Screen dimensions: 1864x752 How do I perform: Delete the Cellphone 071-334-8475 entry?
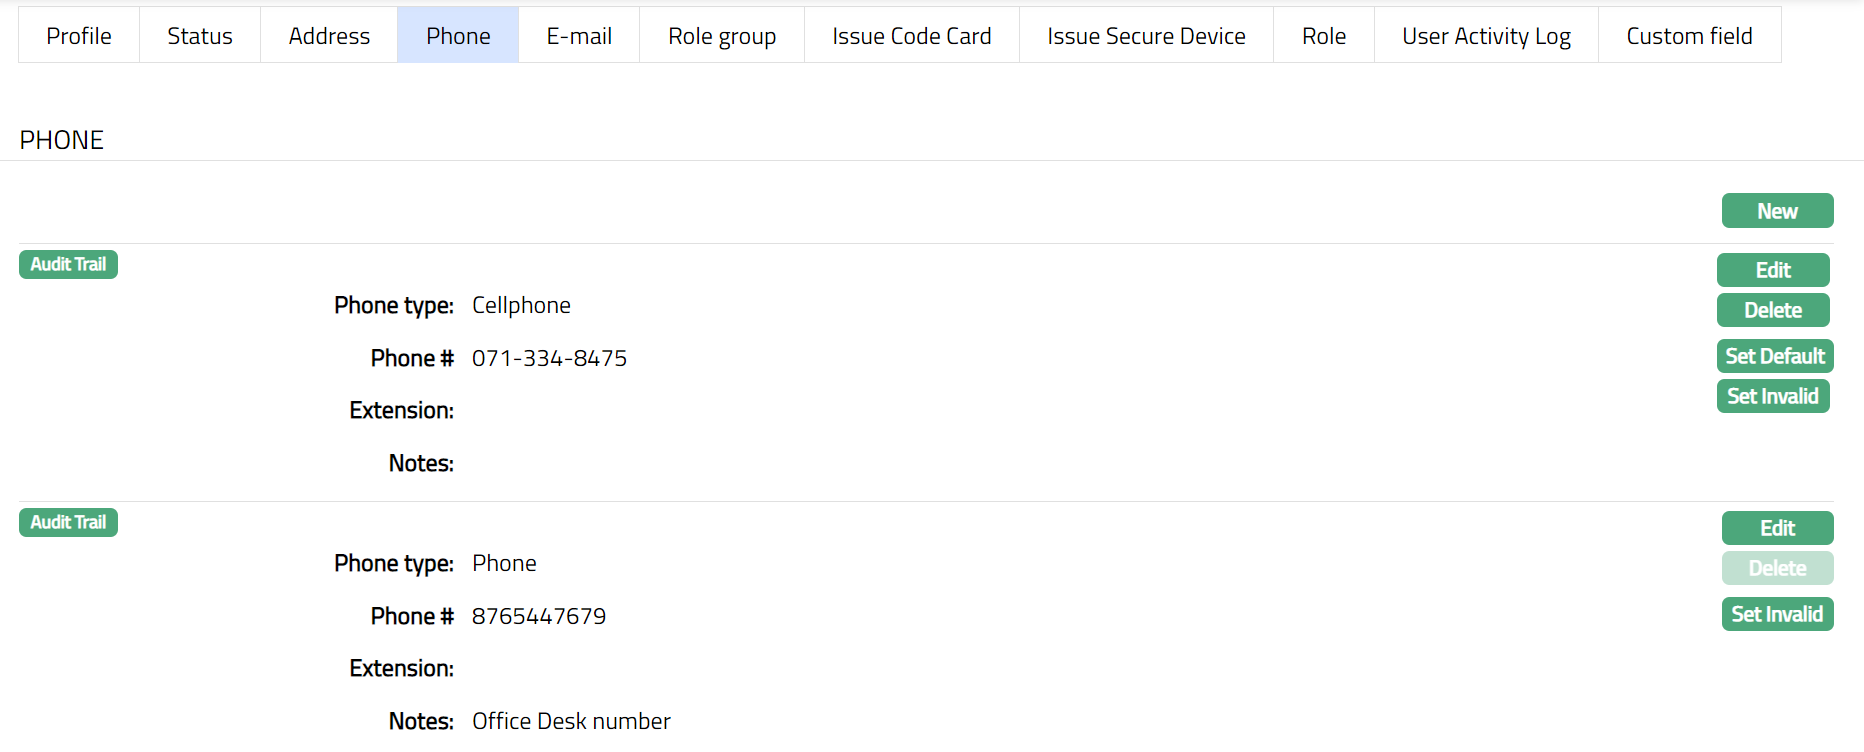[1773, 310]
